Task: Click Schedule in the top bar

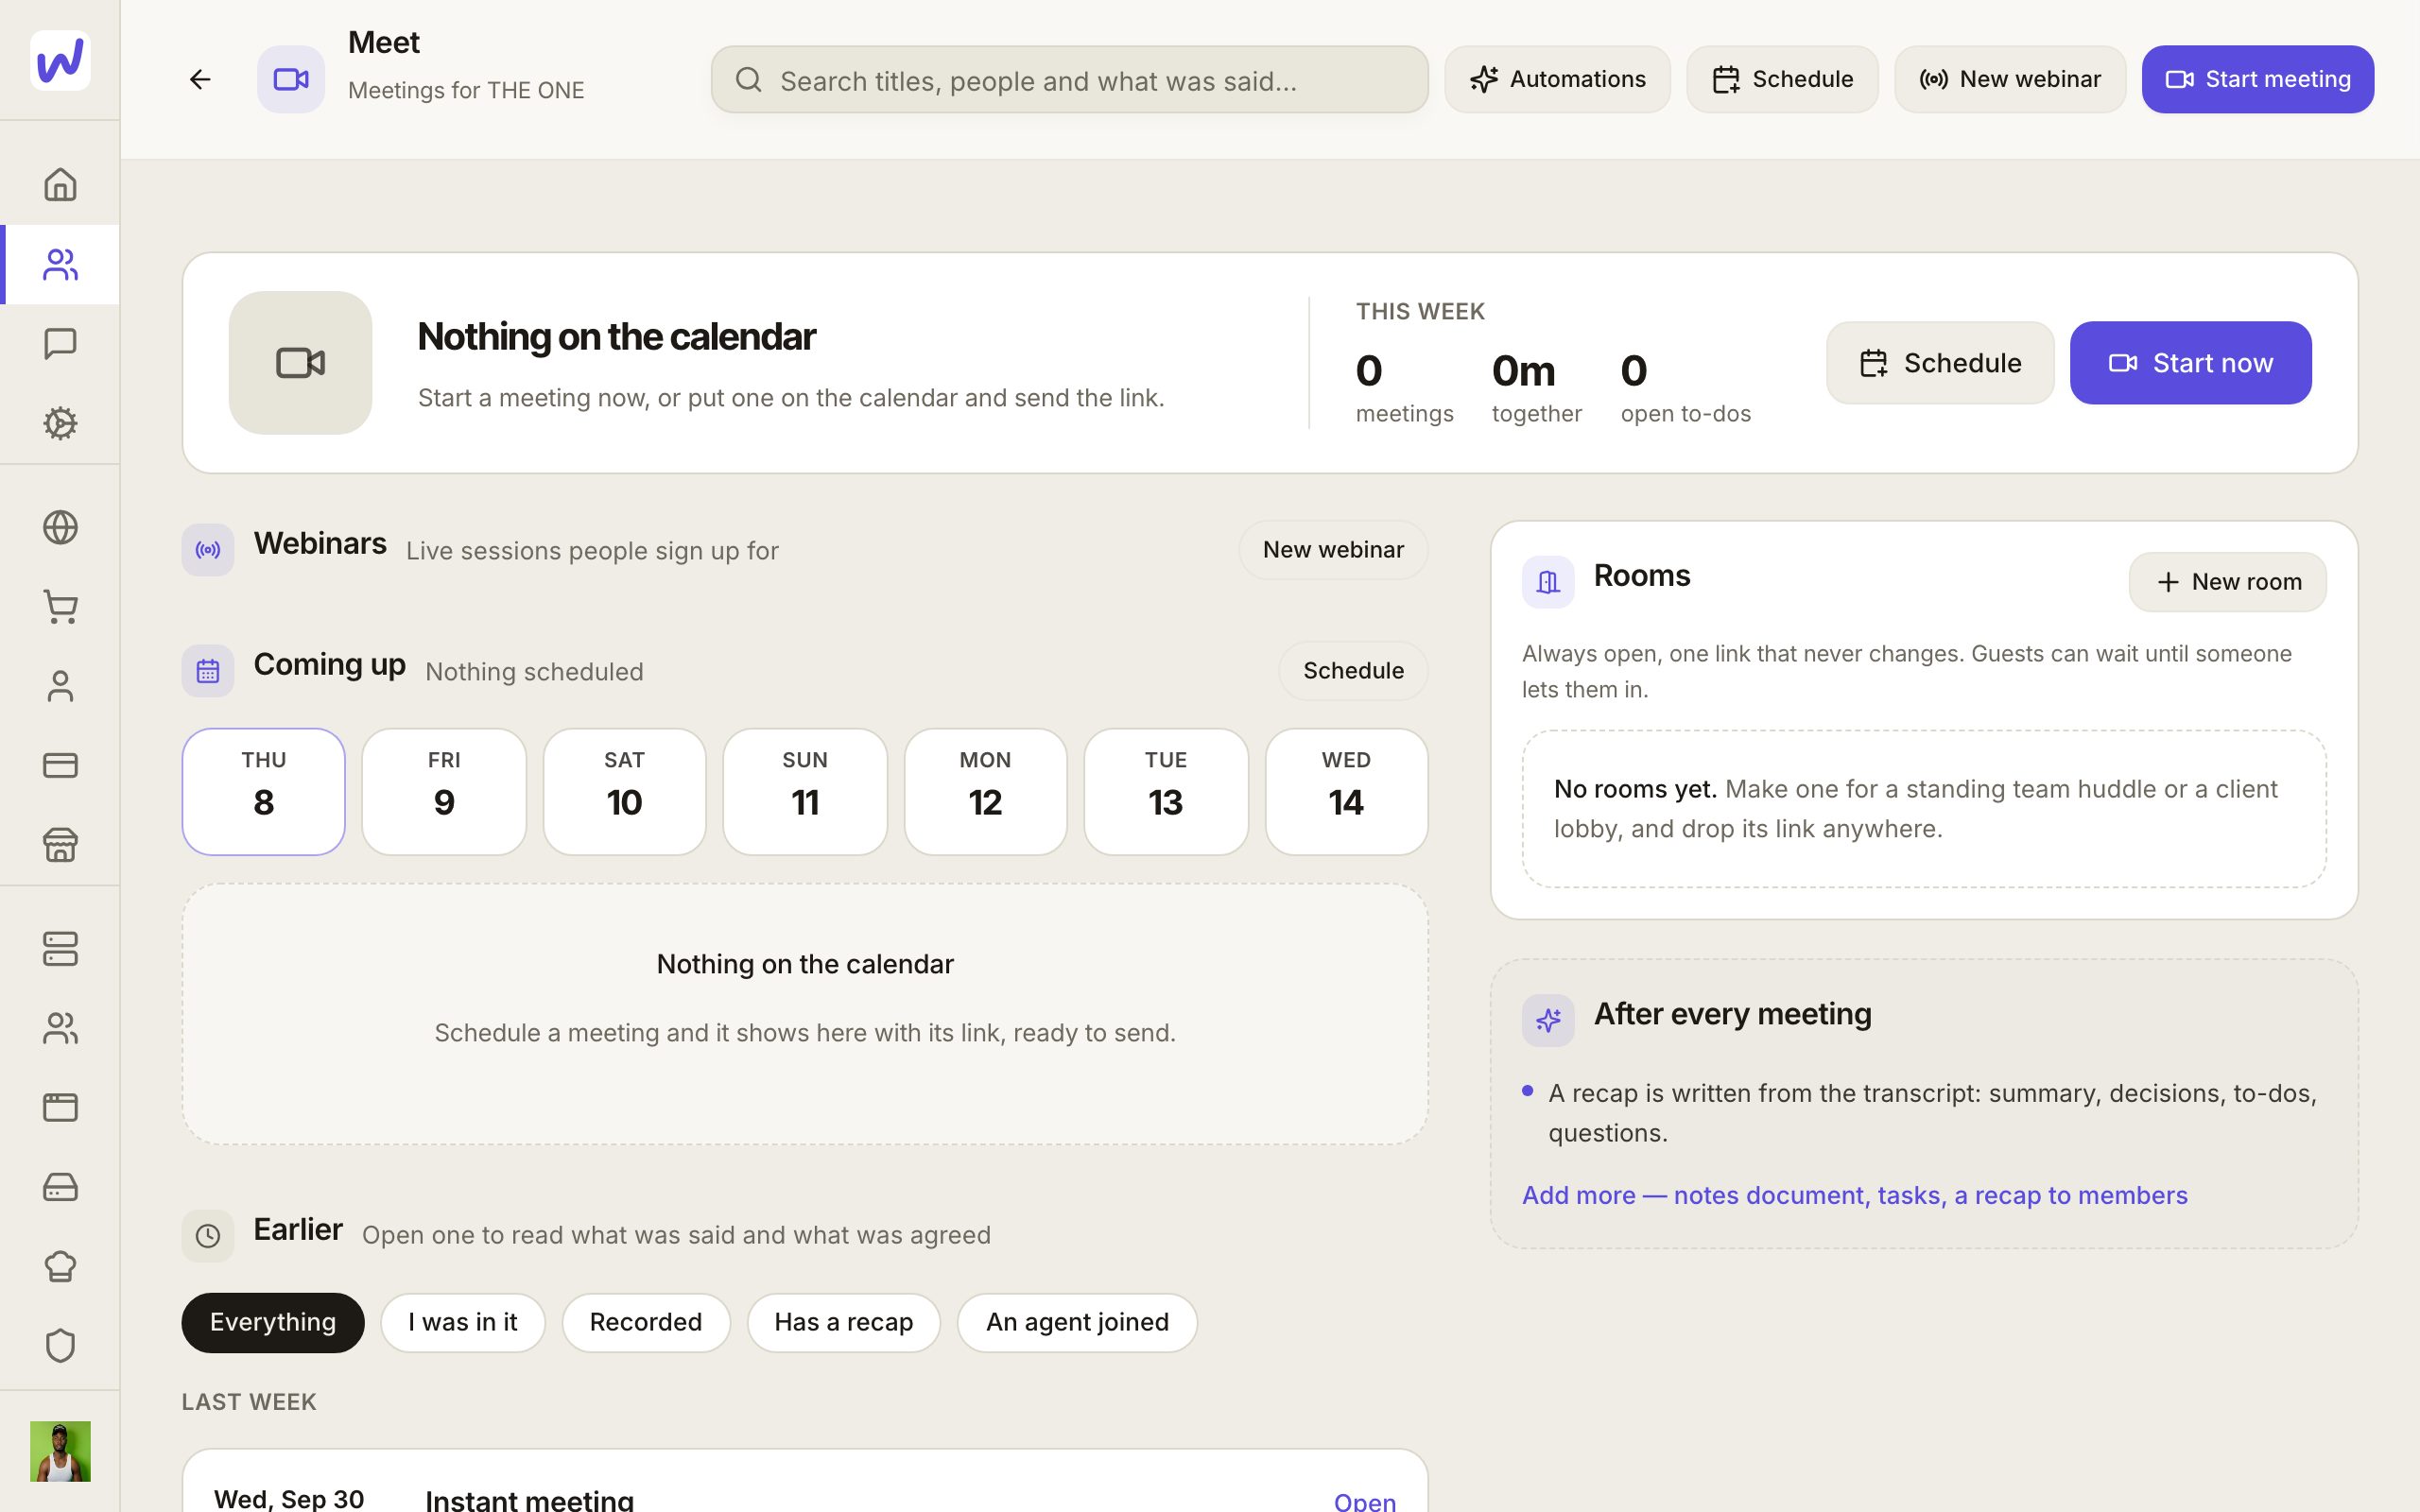Action: pos(1782,79)
